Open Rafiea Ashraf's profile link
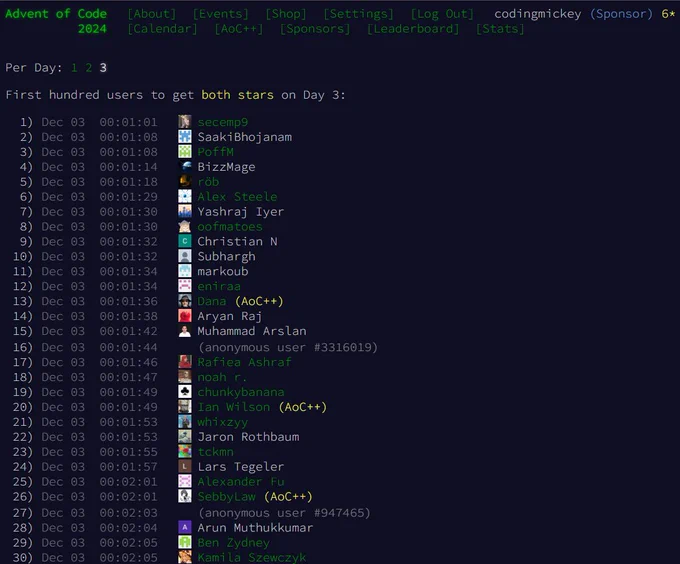 pyautogui.click(x=245, y=362)
